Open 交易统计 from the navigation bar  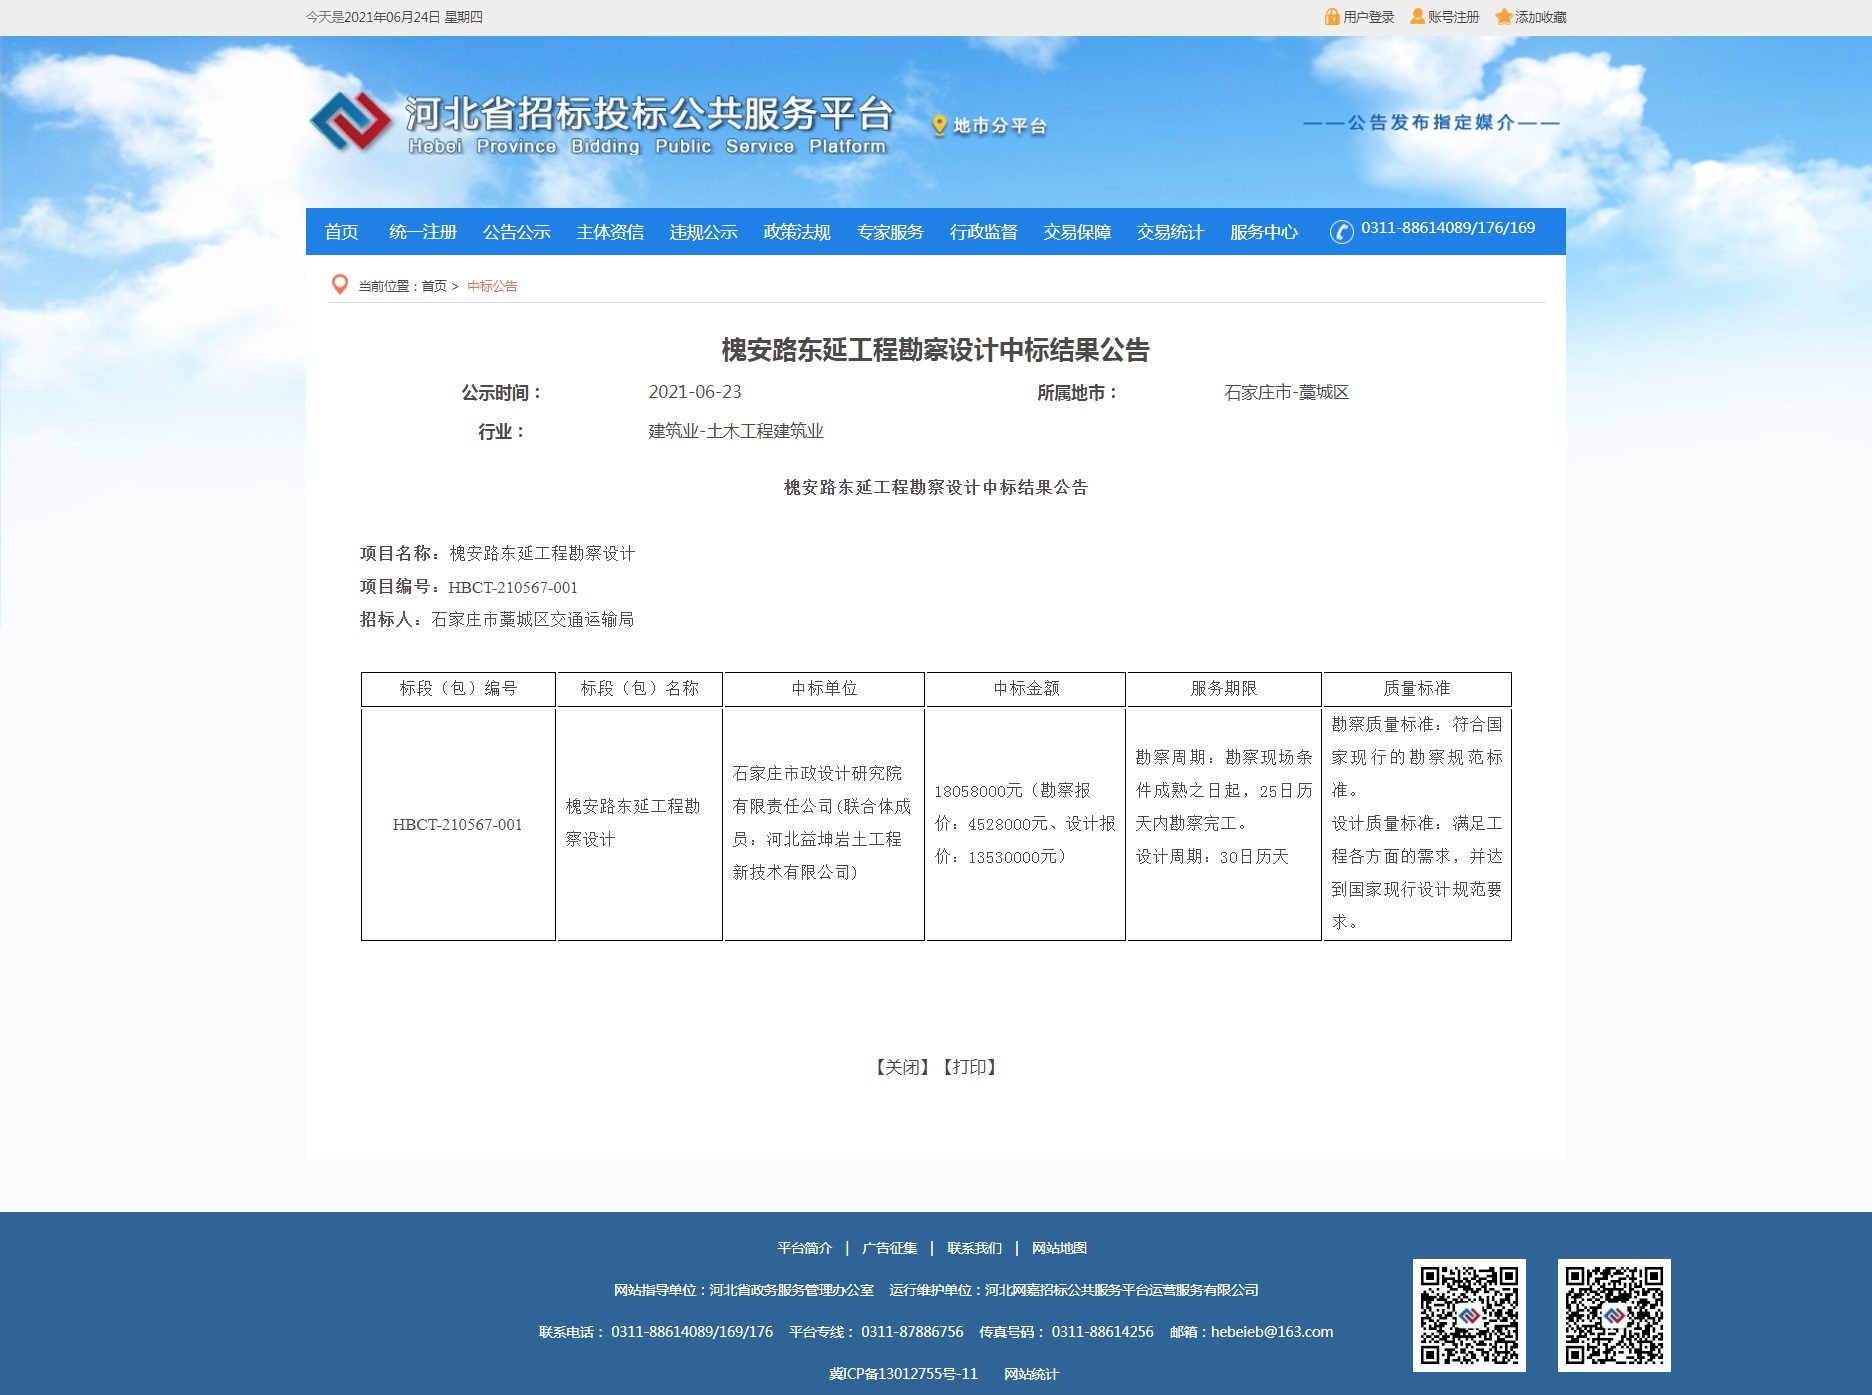1170,232
